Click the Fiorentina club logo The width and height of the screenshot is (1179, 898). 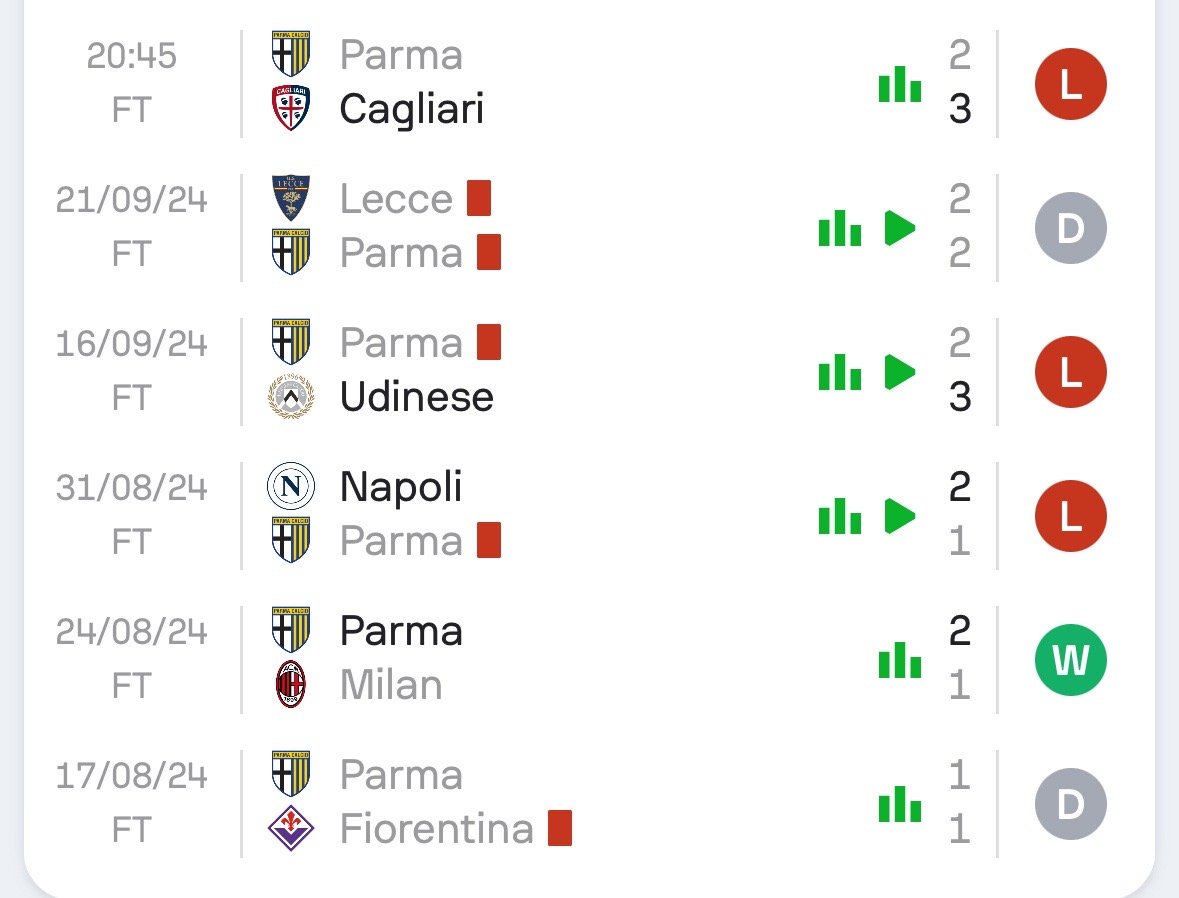pos(291,829)
